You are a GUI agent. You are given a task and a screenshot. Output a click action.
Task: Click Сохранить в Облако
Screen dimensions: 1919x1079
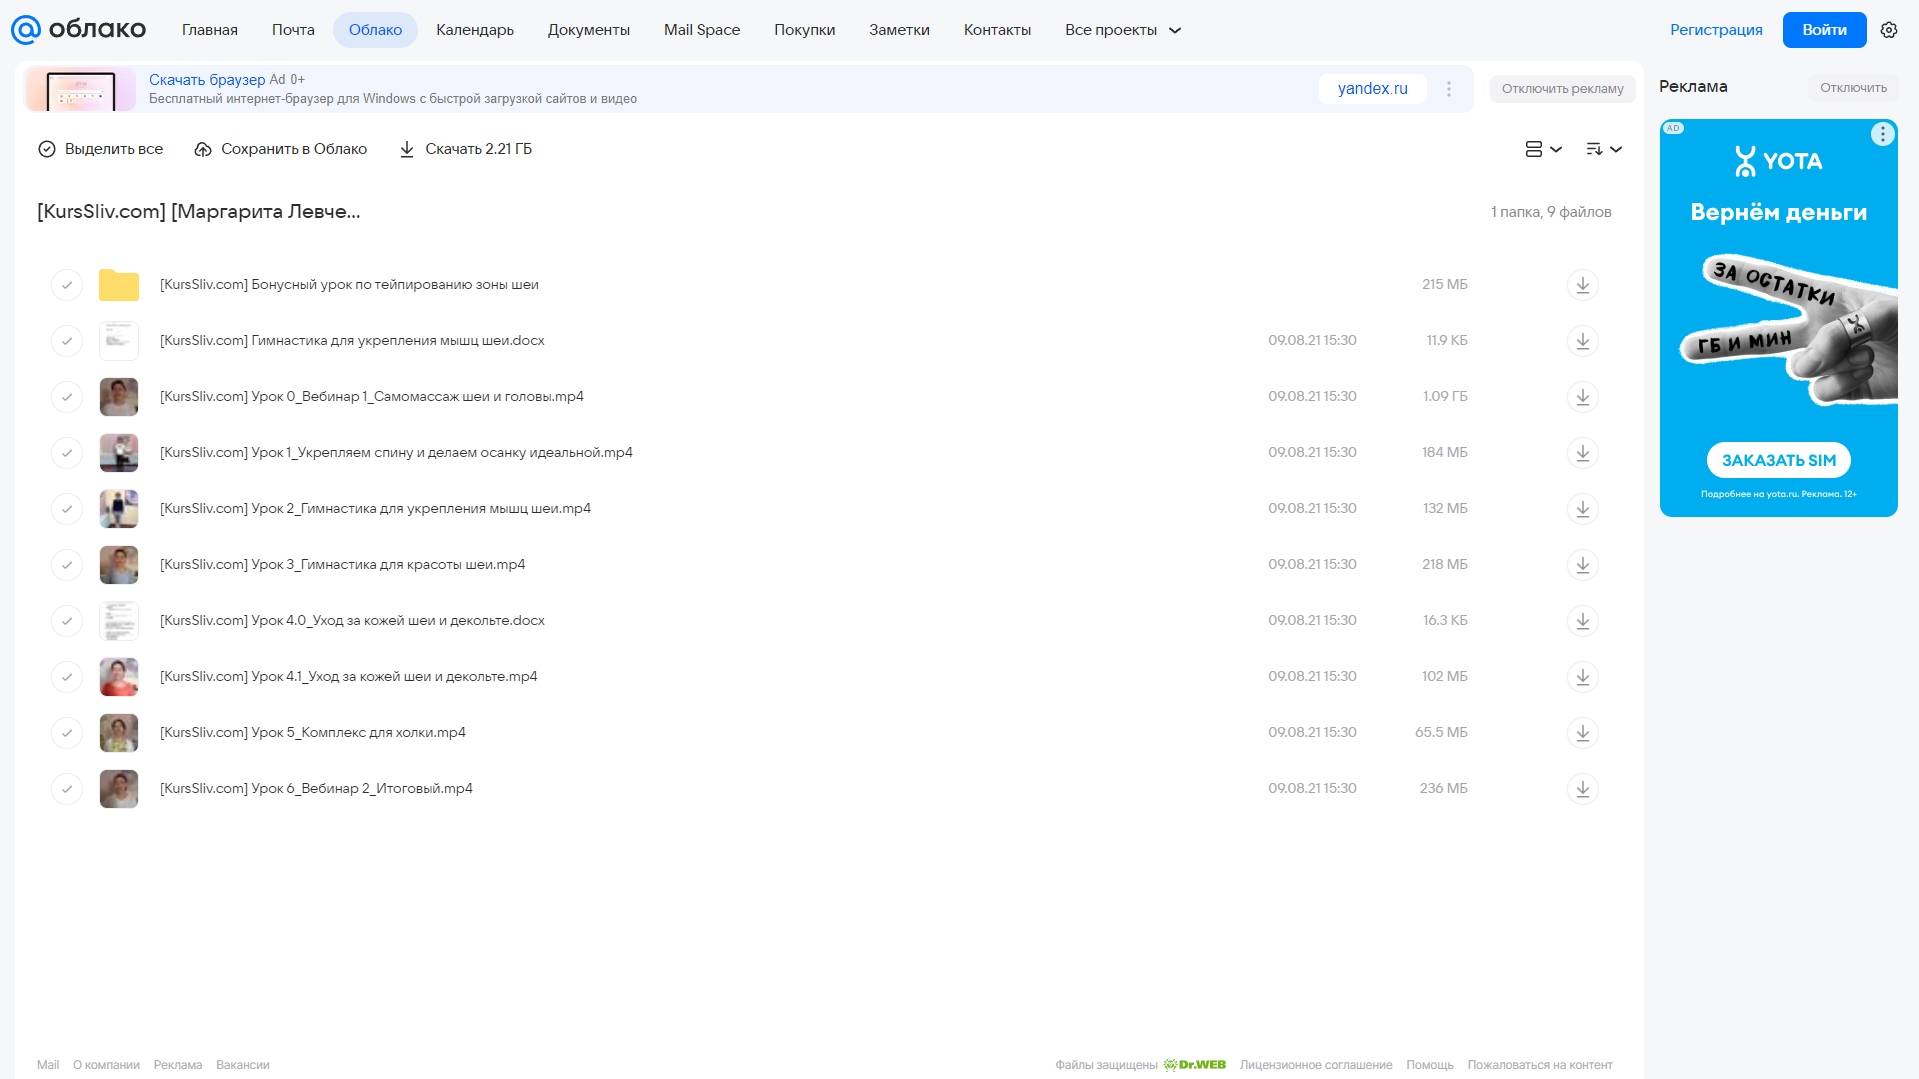[281, 149]
